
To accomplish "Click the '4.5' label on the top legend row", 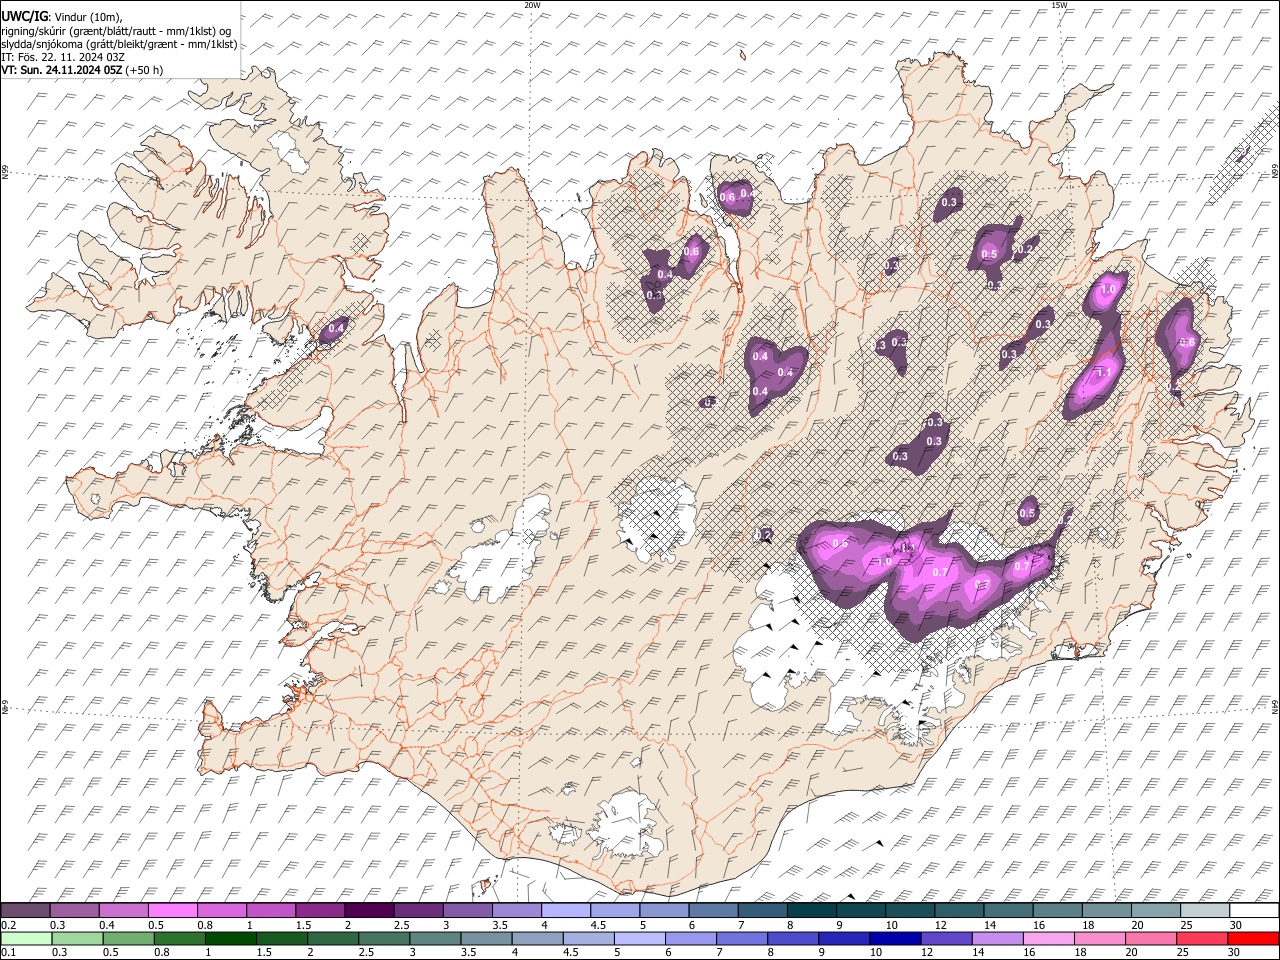I will point(598,925).
